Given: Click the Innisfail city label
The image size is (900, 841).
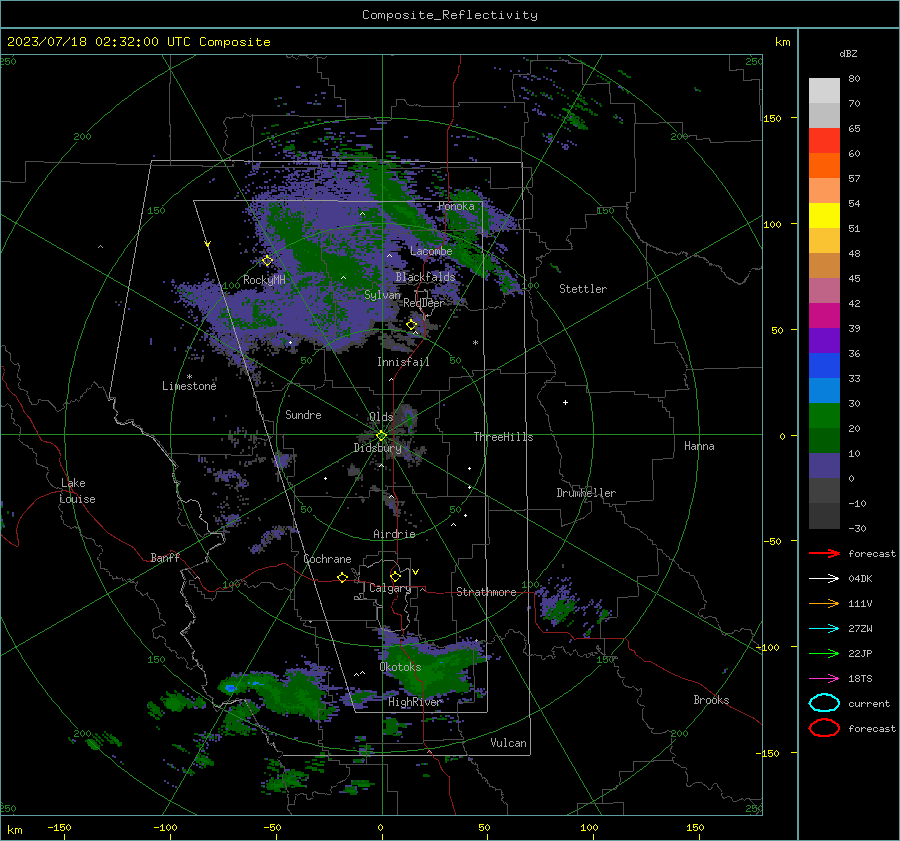Looking at the screenshot, I should 403,362.
